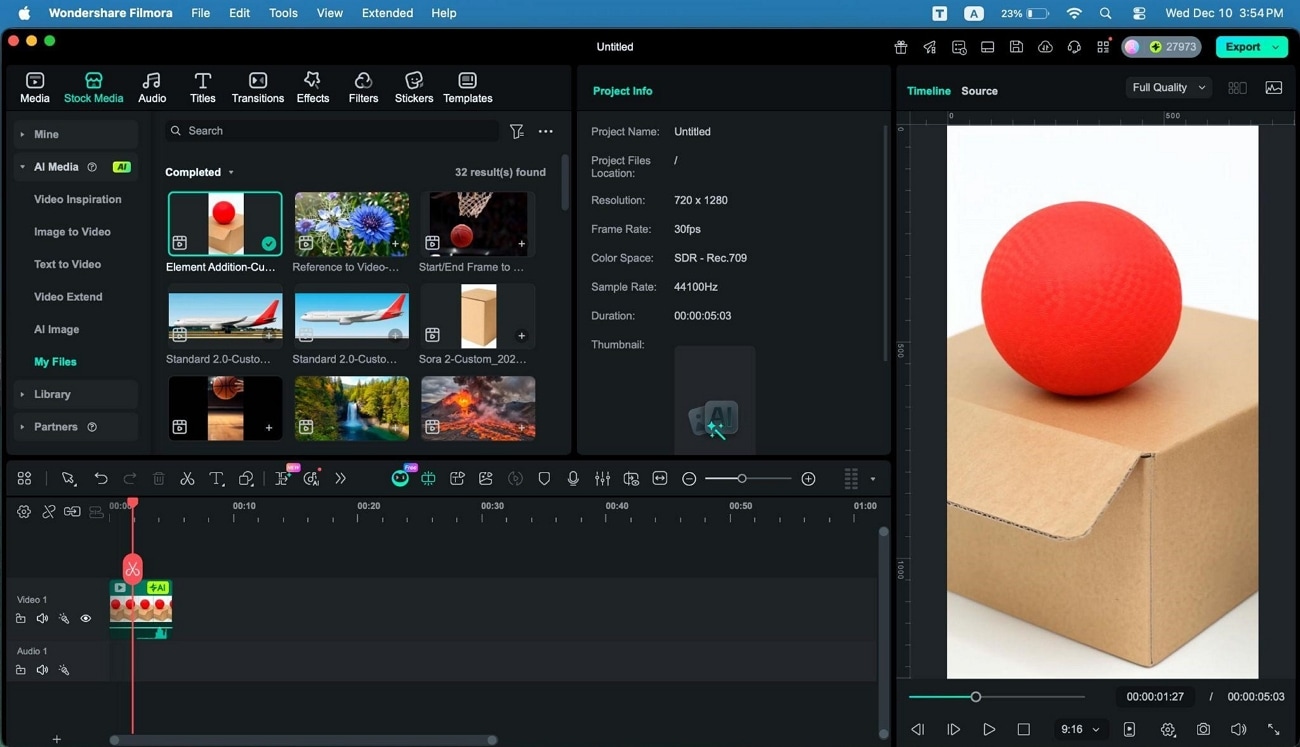The image size is (1300, 747).
Task: Open the search filter icon in Stock Media
Action: (517, 131)
